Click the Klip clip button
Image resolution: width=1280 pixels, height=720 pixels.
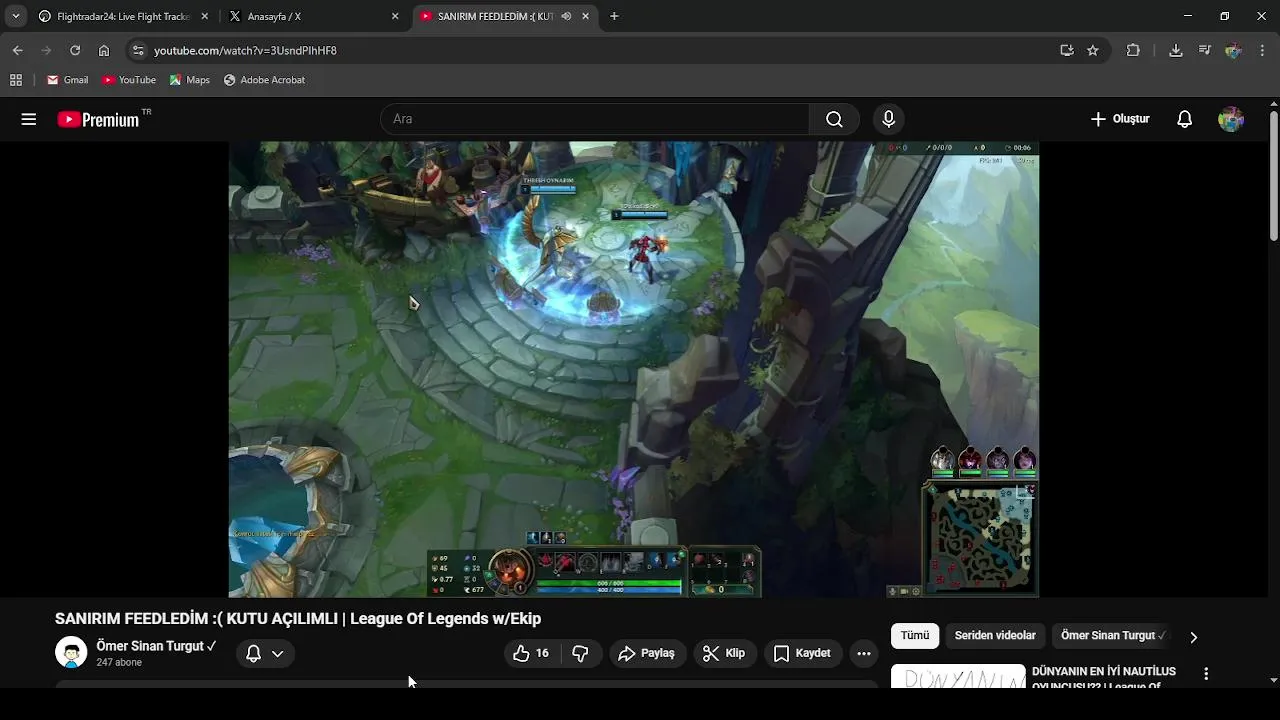[x=723, y=653]
